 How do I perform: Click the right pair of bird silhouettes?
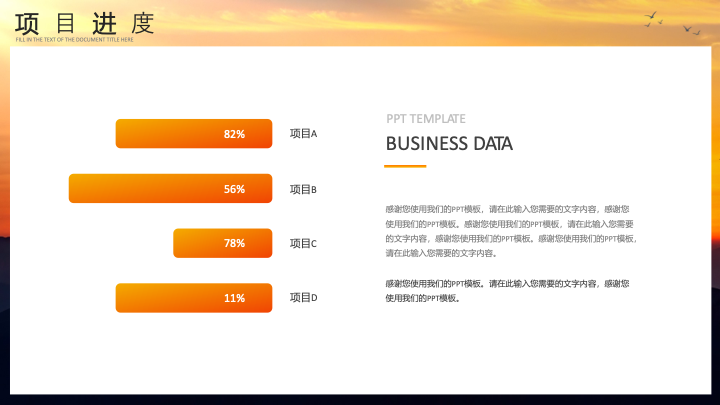(x=691, y=29)
